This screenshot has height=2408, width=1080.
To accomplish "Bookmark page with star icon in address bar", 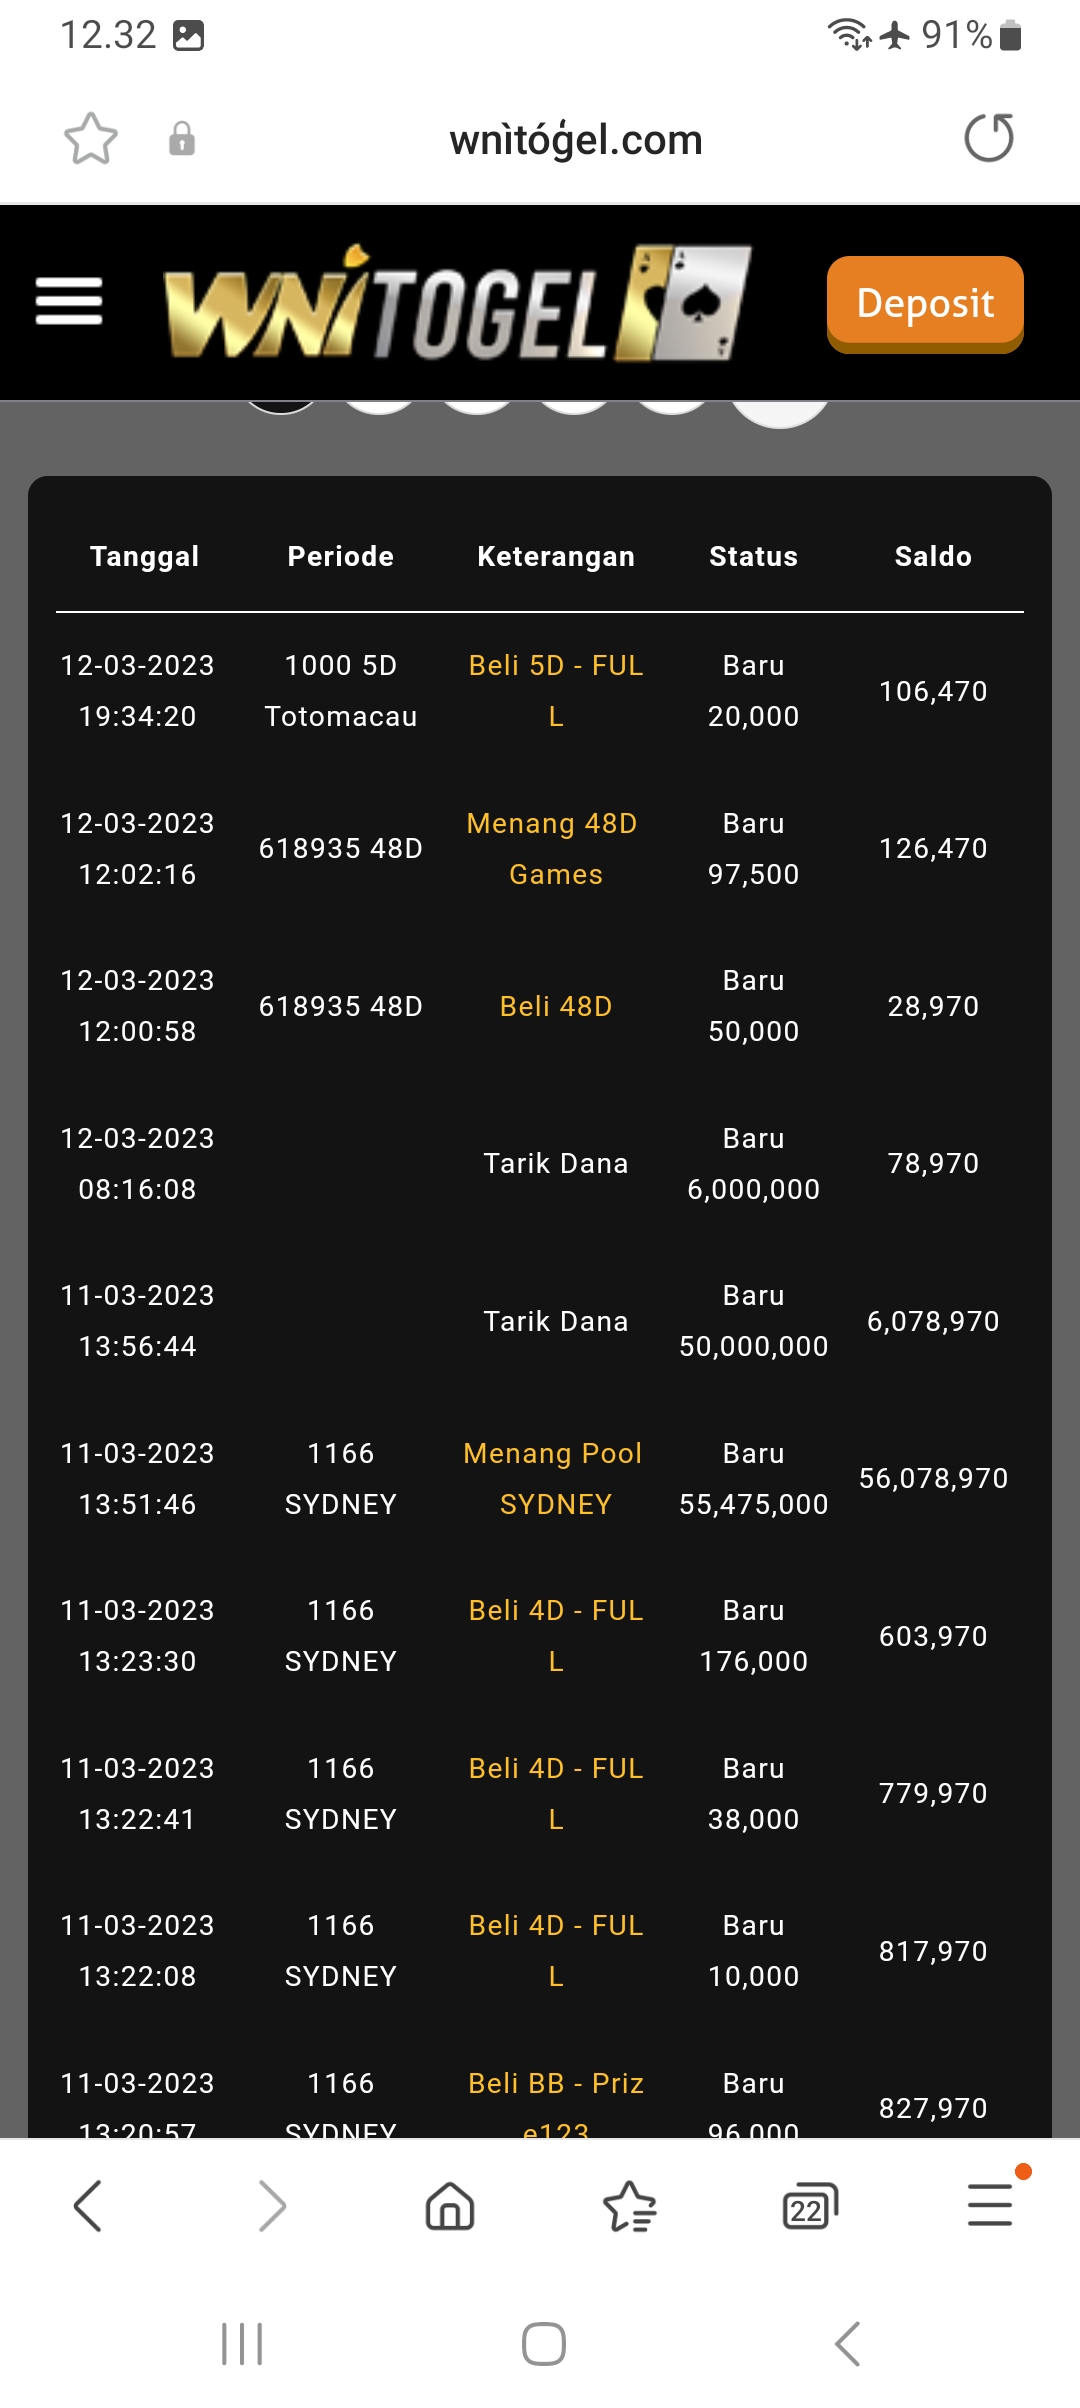I will point(91,138).
